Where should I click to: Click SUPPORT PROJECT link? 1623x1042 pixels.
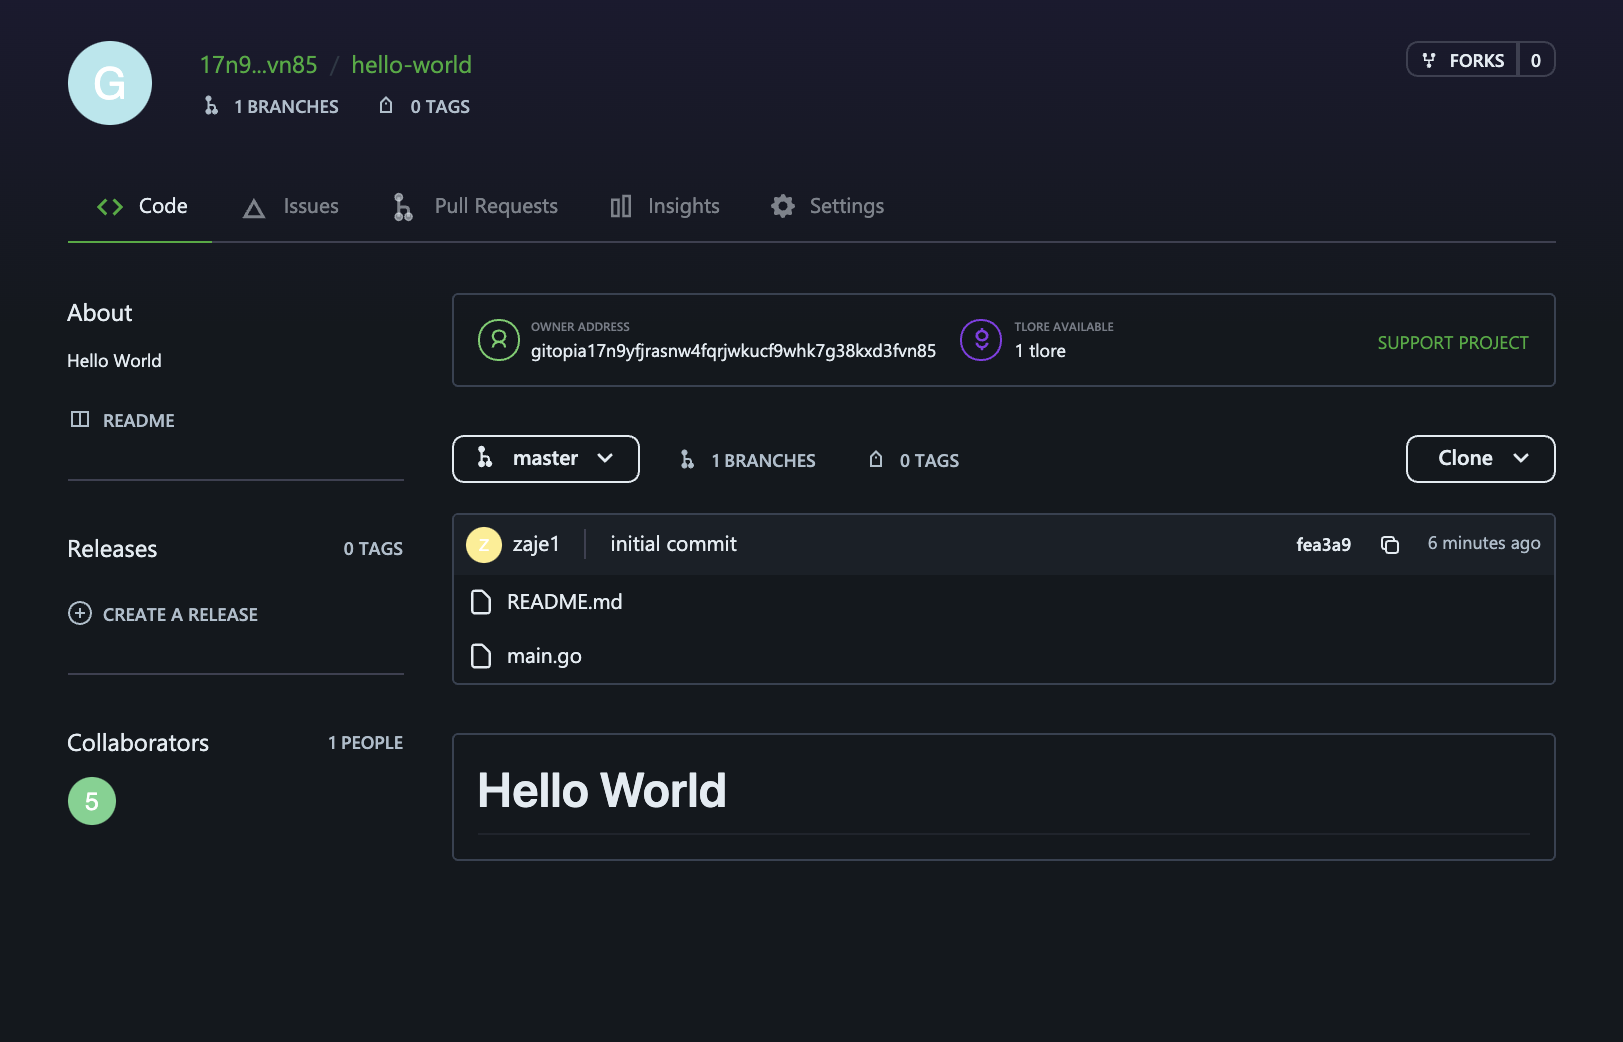1453,343
